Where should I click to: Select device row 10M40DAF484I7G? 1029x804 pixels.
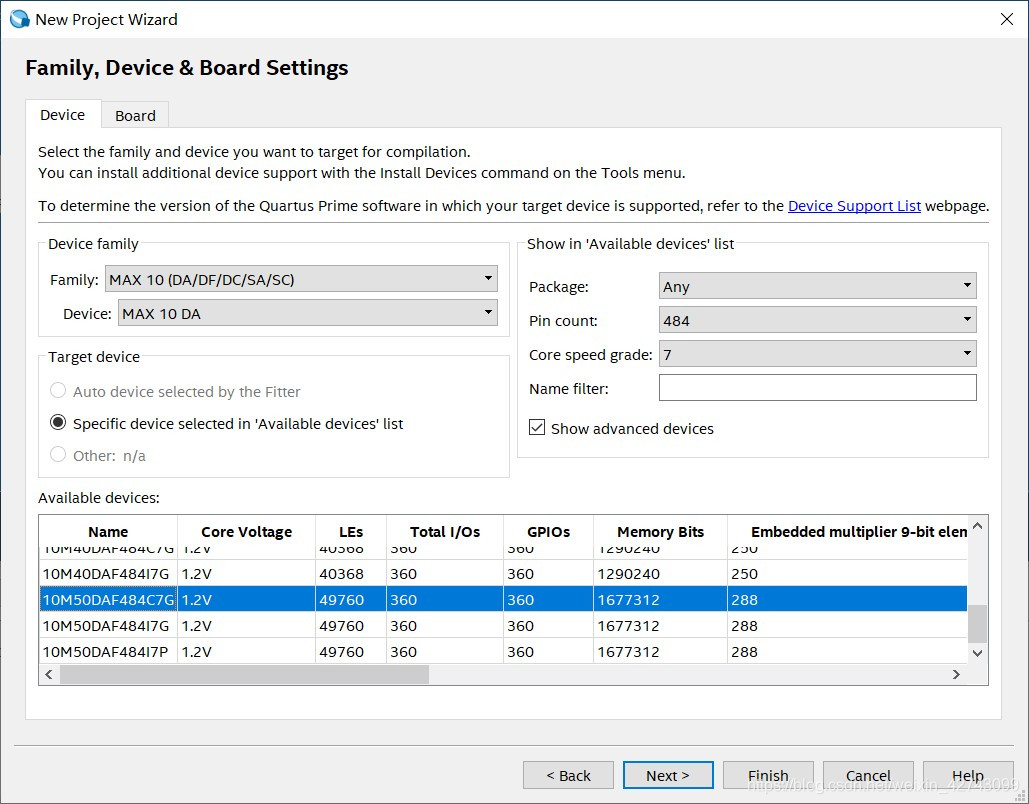[x=503, y=574]
